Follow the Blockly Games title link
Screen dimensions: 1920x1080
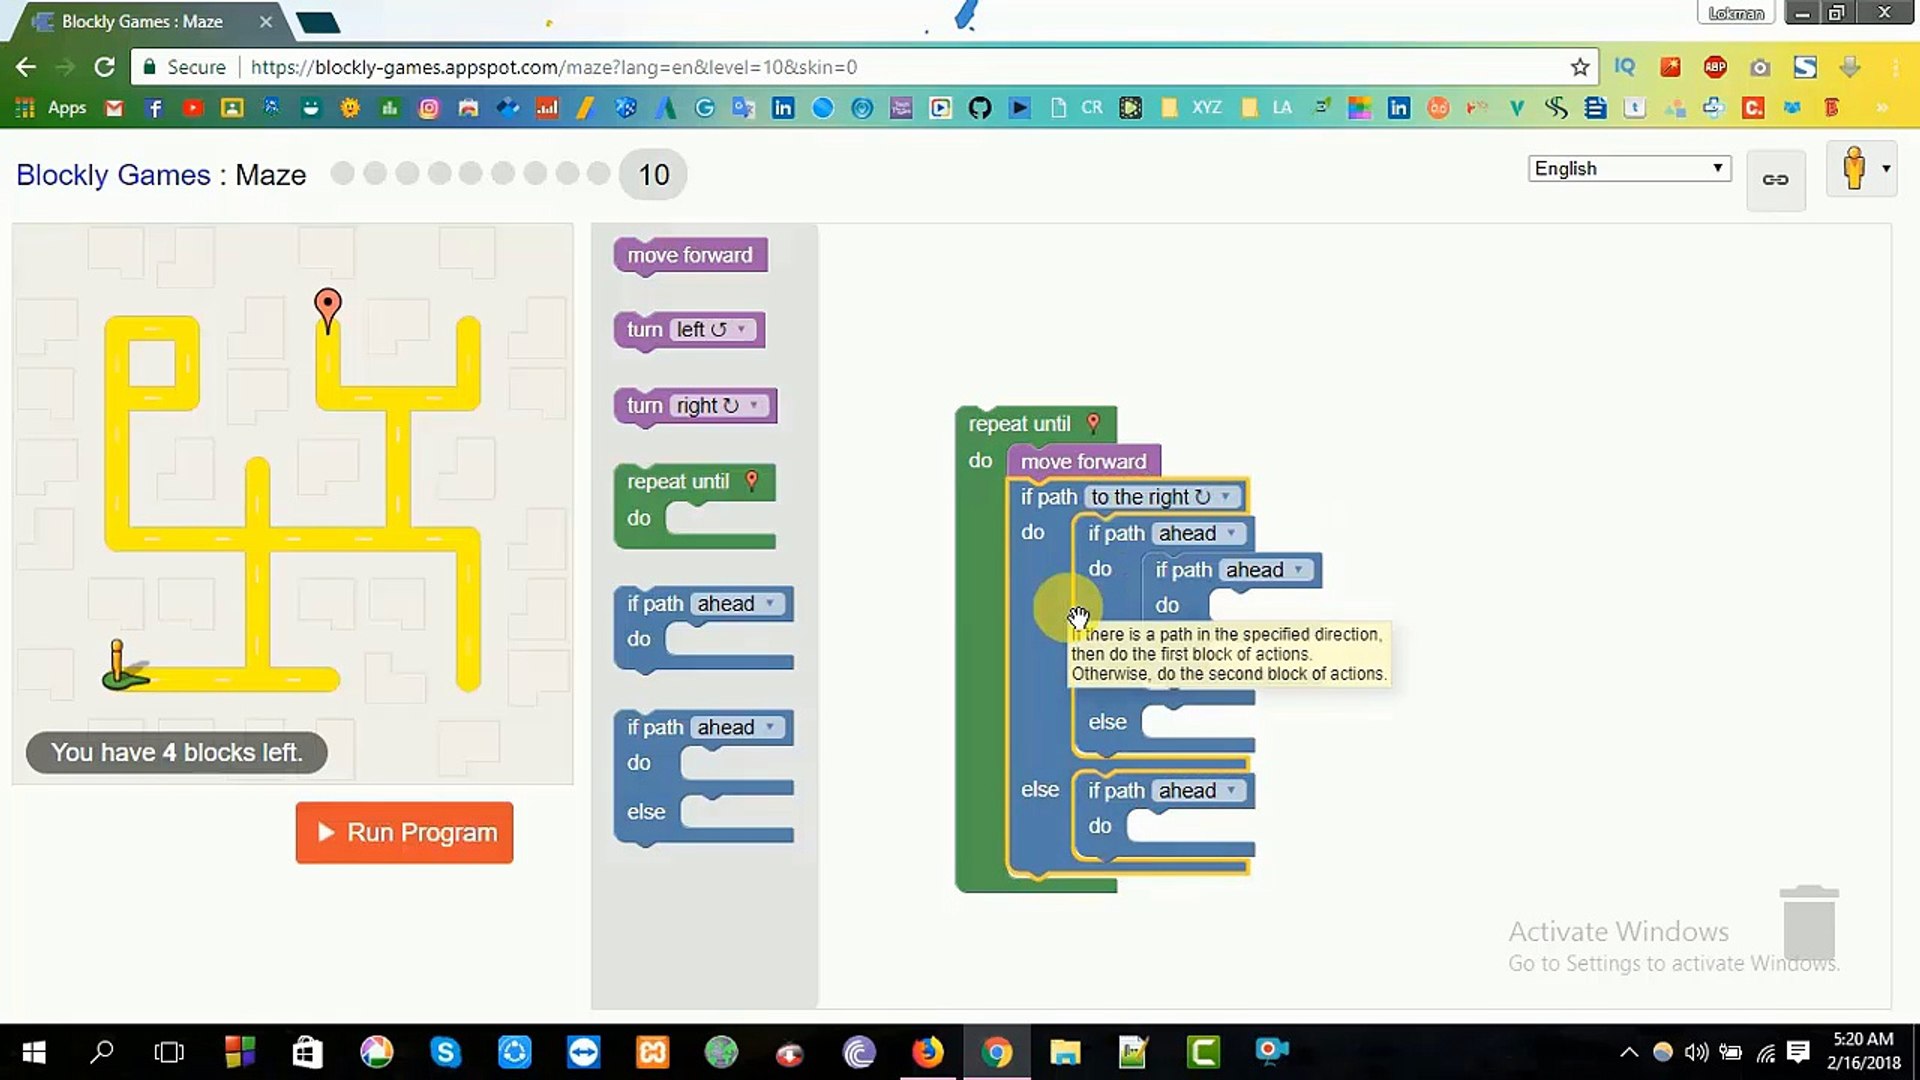[x=113, y=175]
